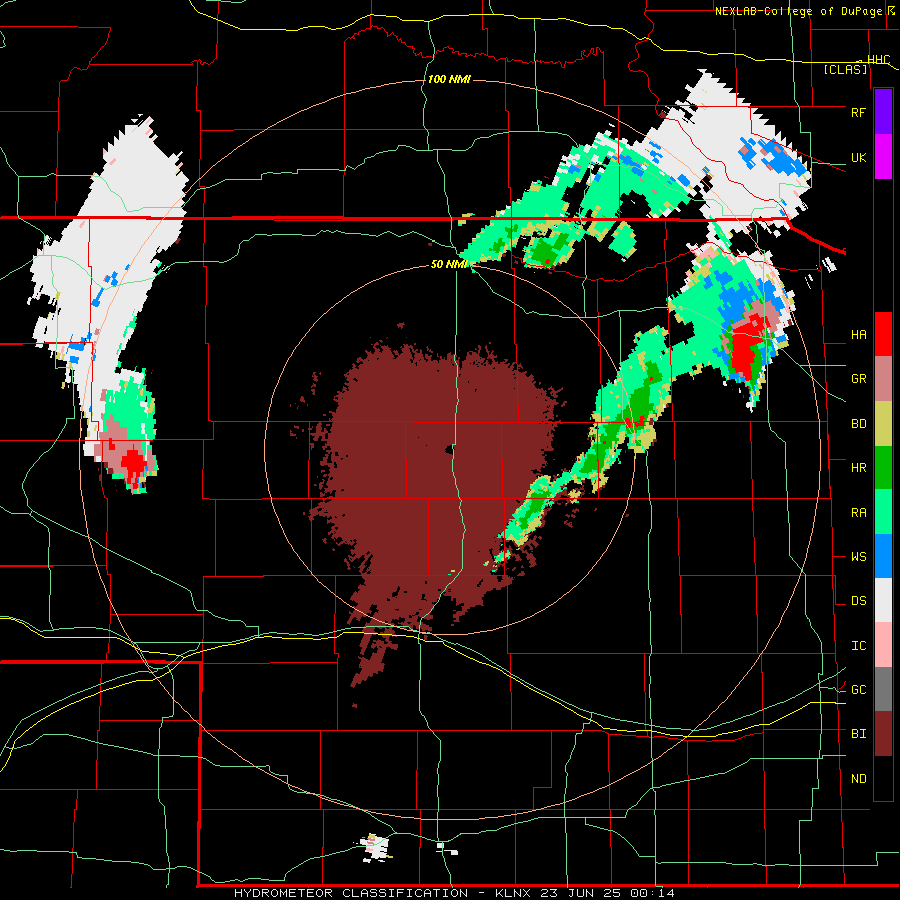The image size is (900, 900).
Task: Click the 'HHC' product code text
Action: (878, 59)
